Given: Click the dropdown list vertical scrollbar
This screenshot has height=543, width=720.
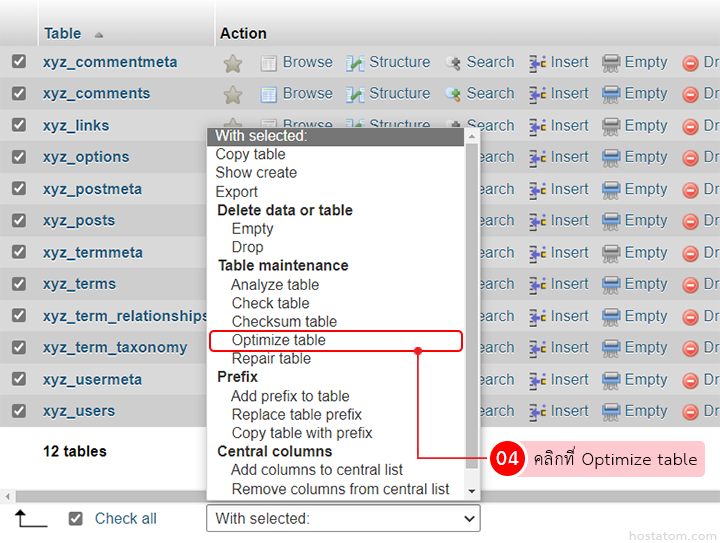Looking at the screenshot, I should click(472, 300).
